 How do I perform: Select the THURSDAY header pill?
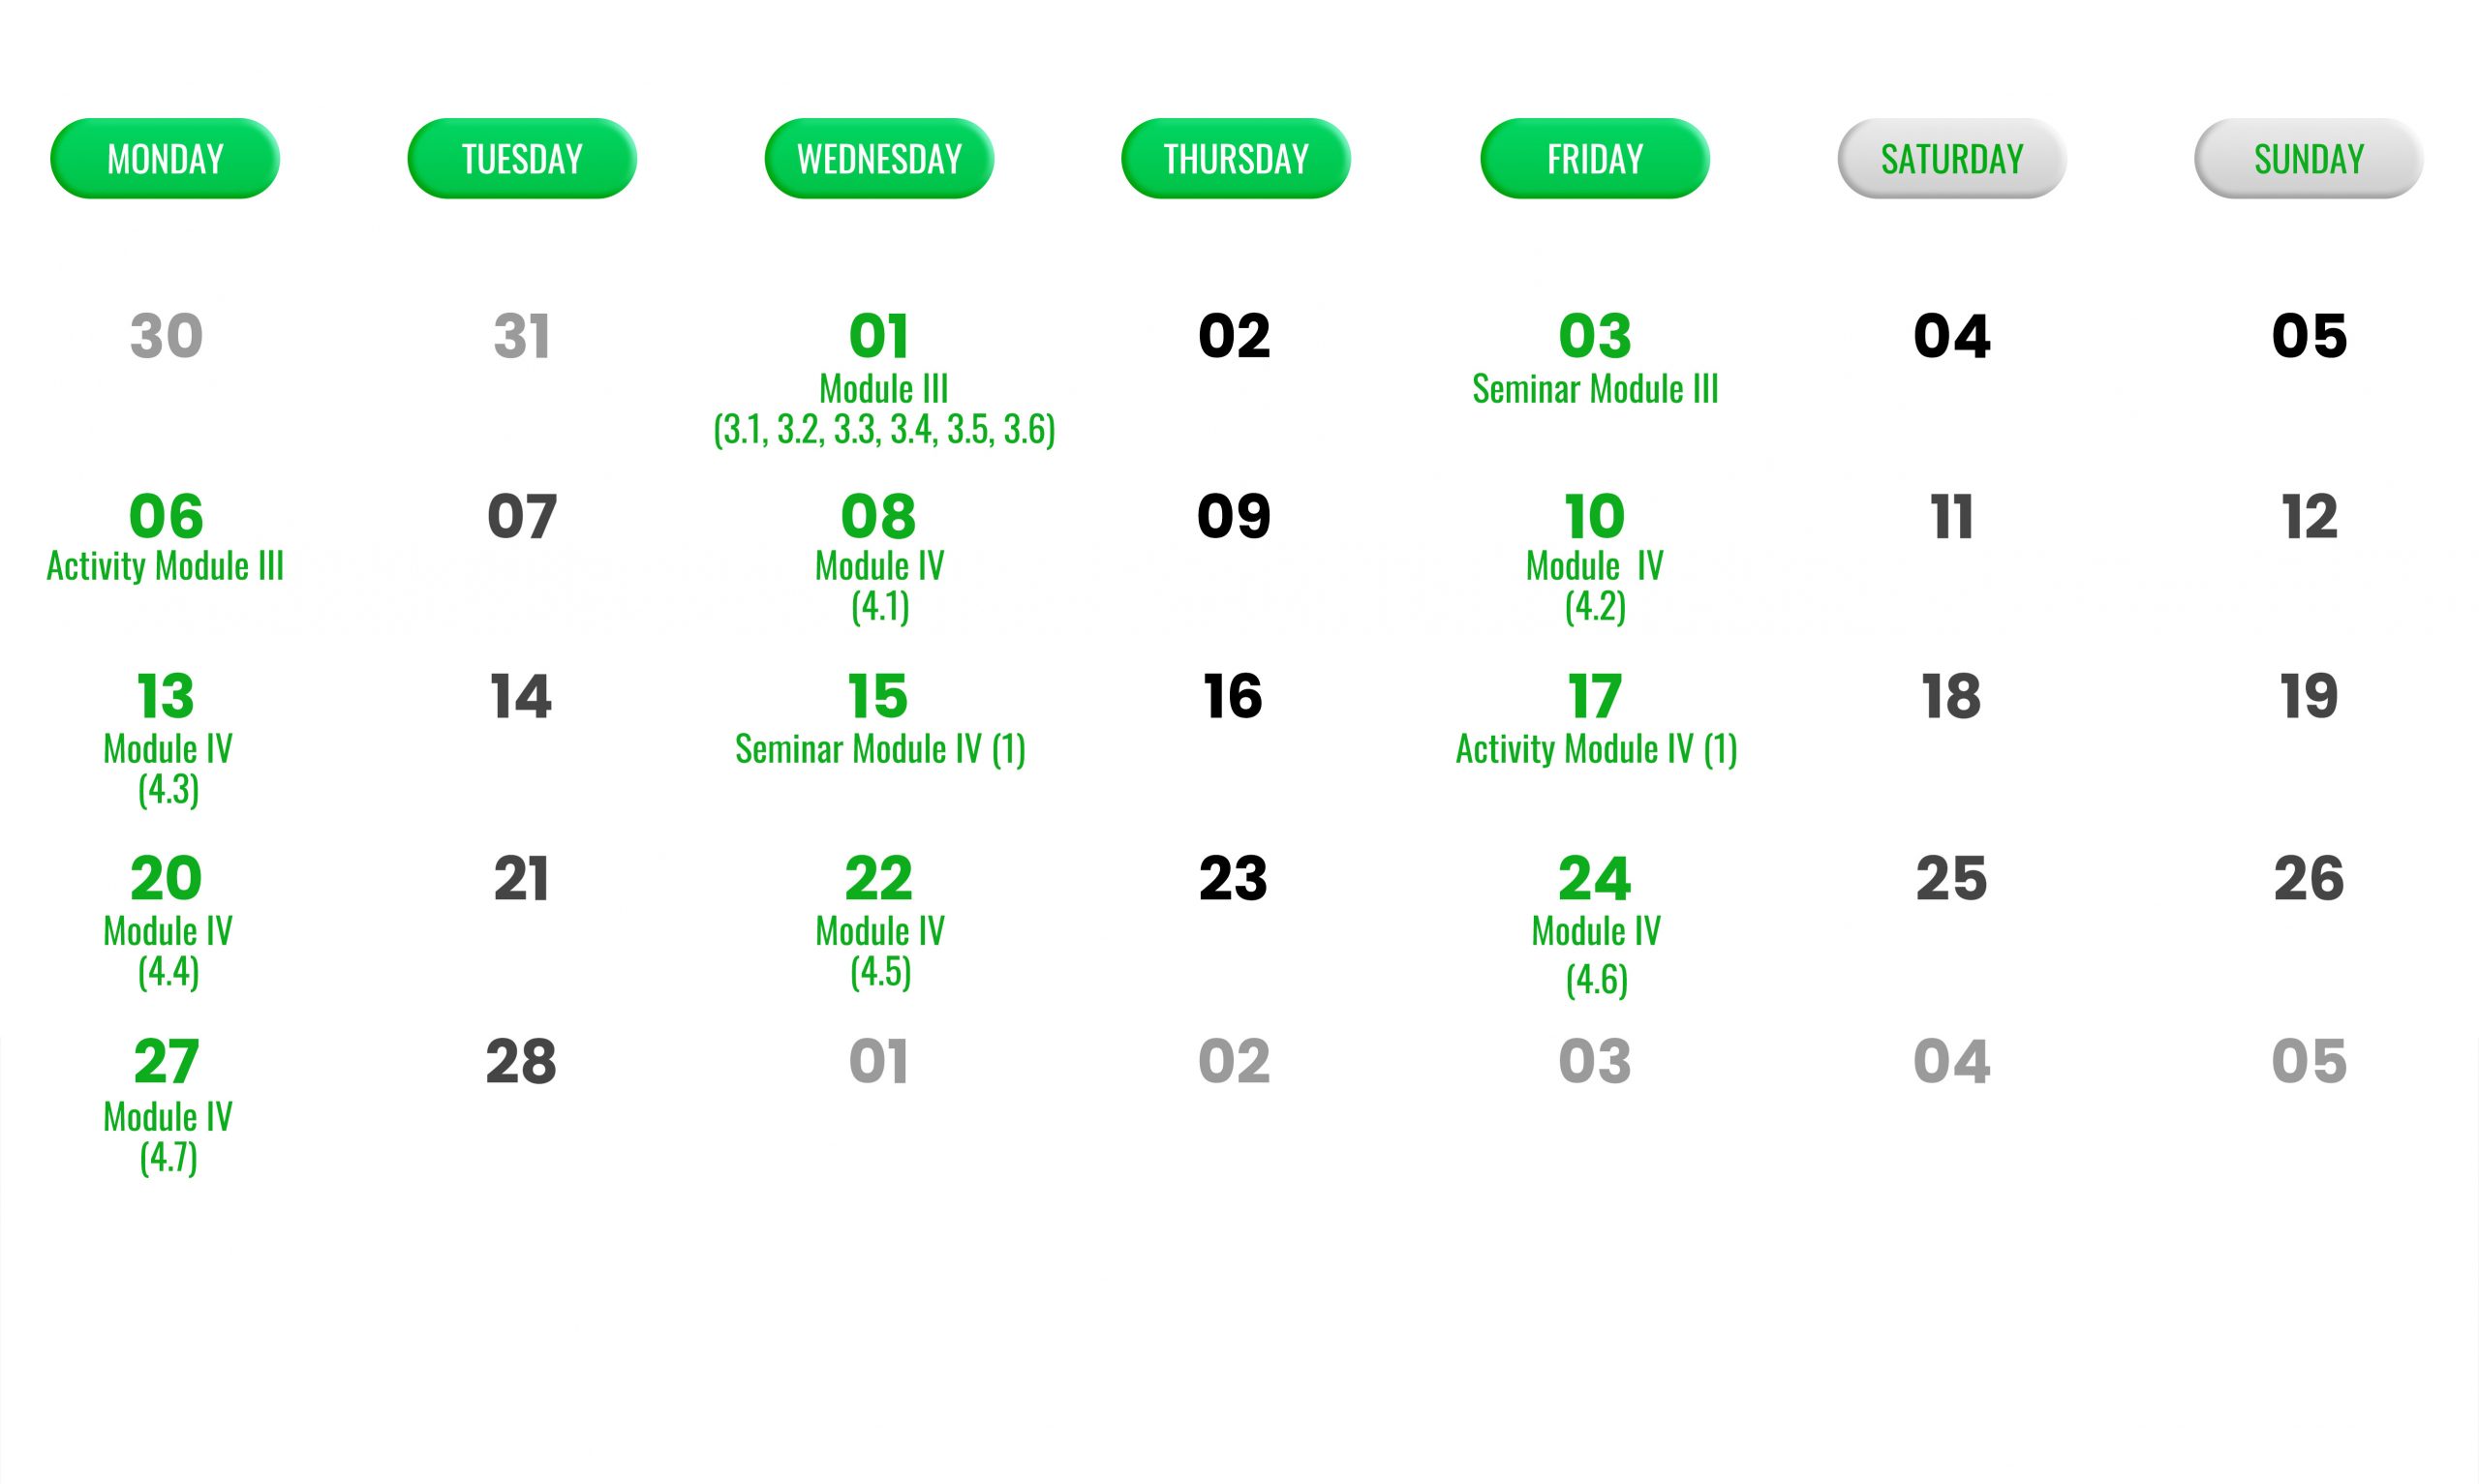[1236, 159]
